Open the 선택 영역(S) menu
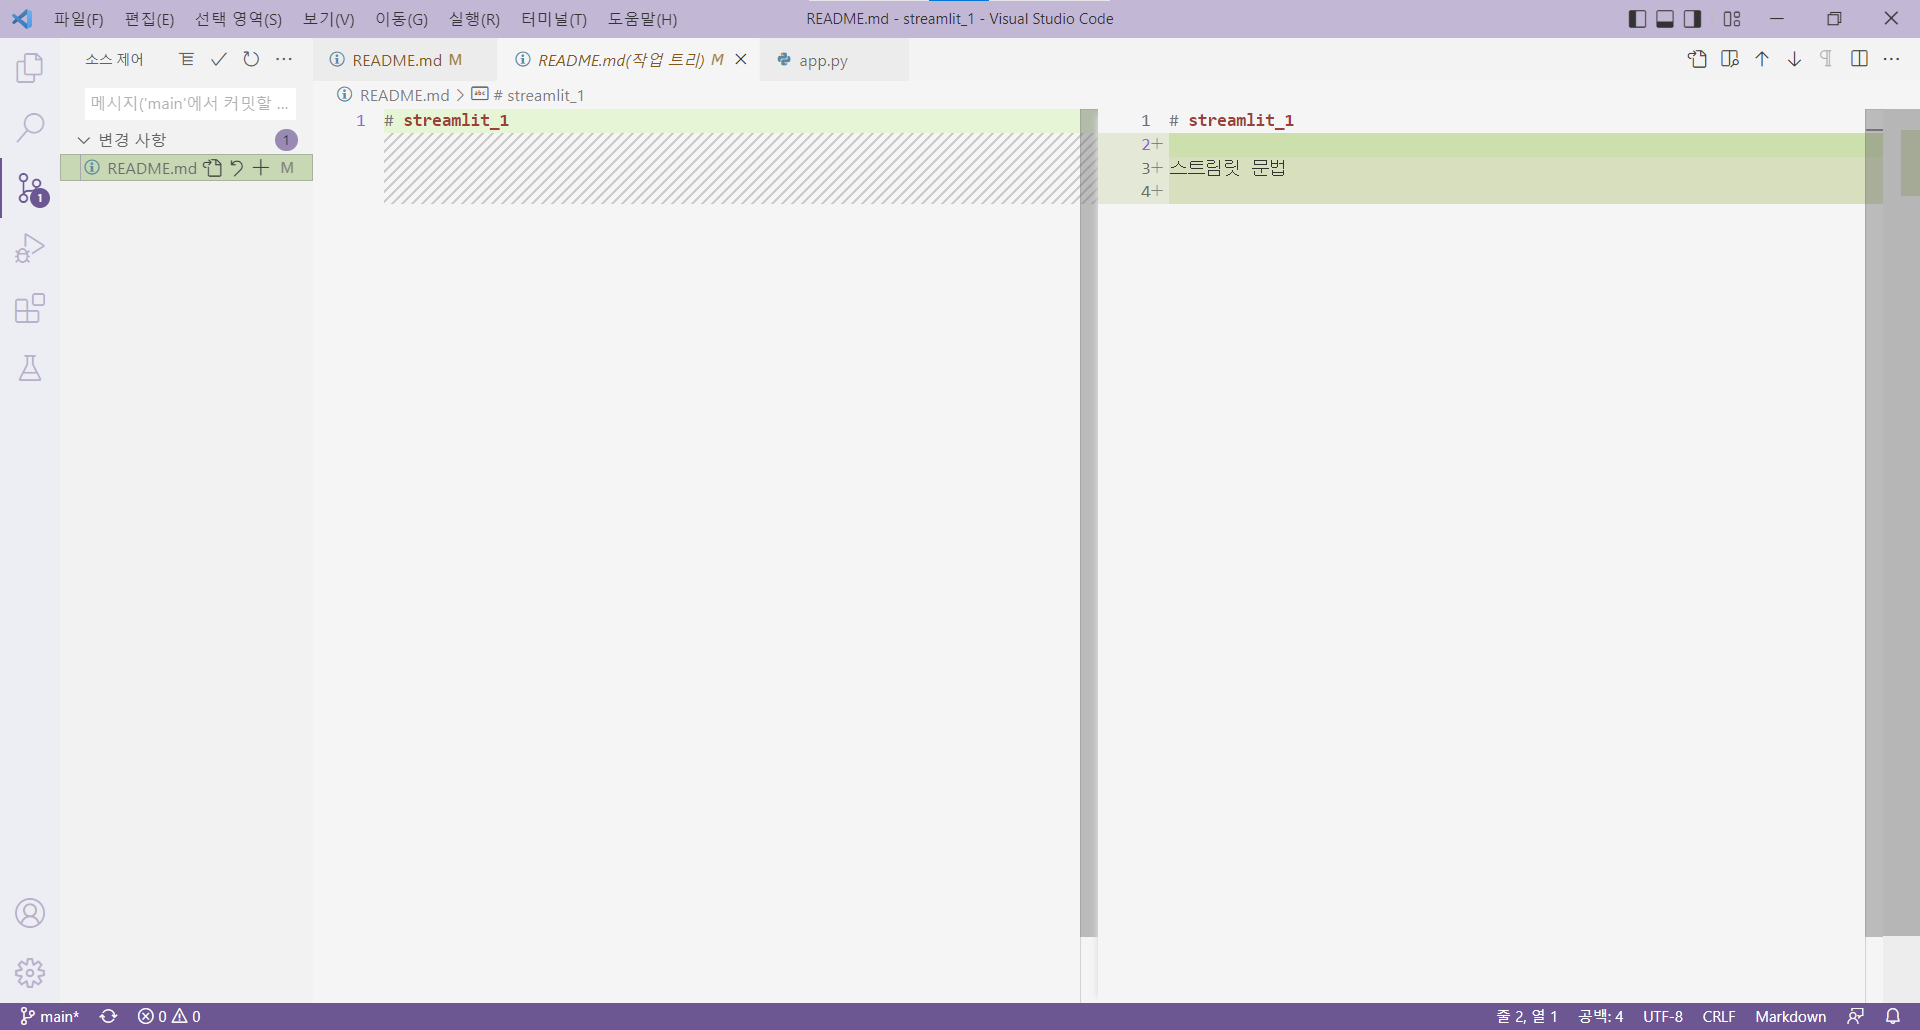The height and width of the screenshot is (1030, 1920). tap(238, 19)
